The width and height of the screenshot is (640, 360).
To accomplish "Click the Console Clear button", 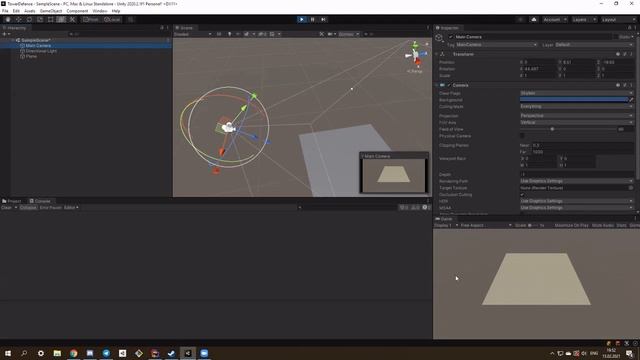I will tap(7, 207).
